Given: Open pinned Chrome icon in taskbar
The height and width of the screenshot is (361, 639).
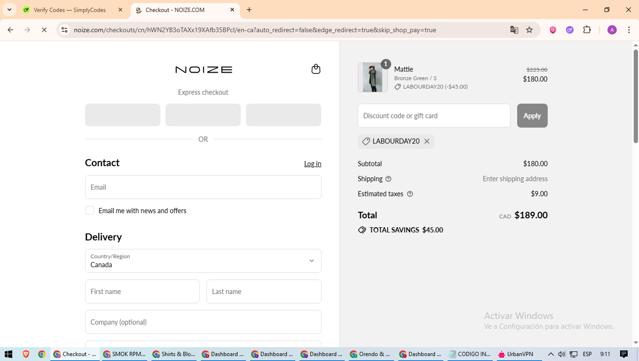Looking at the screenshot, I should 42,354.
